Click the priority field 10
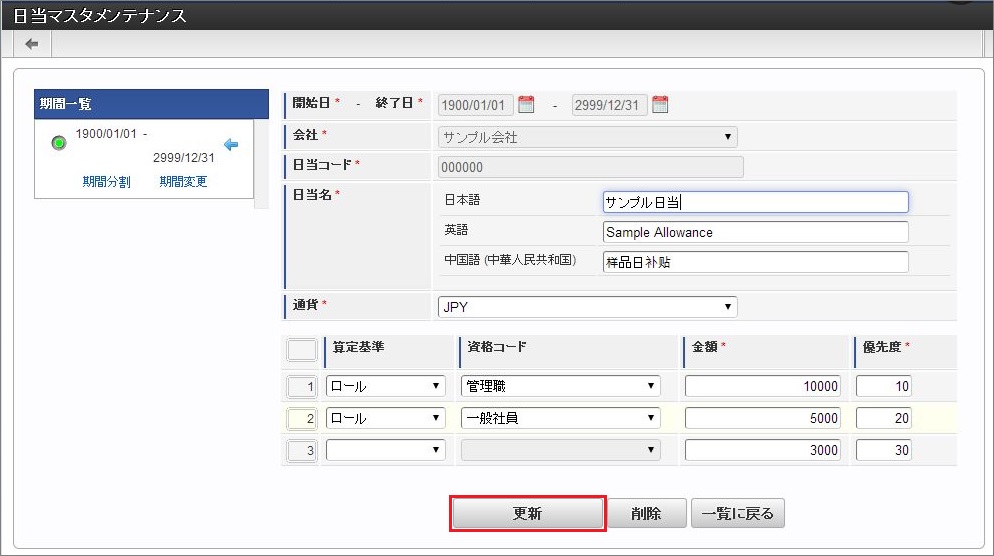The height and width of the screenshot is (556, 994). point(884,386)
